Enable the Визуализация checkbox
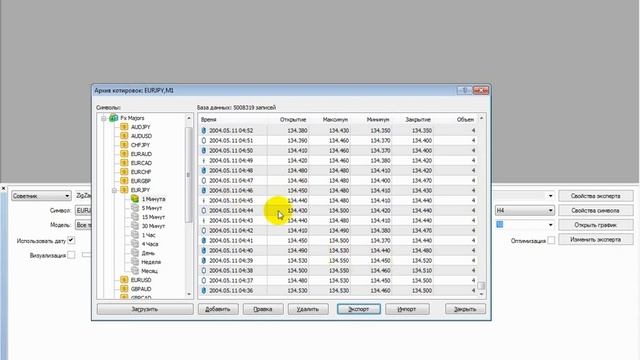 point(71,255)
